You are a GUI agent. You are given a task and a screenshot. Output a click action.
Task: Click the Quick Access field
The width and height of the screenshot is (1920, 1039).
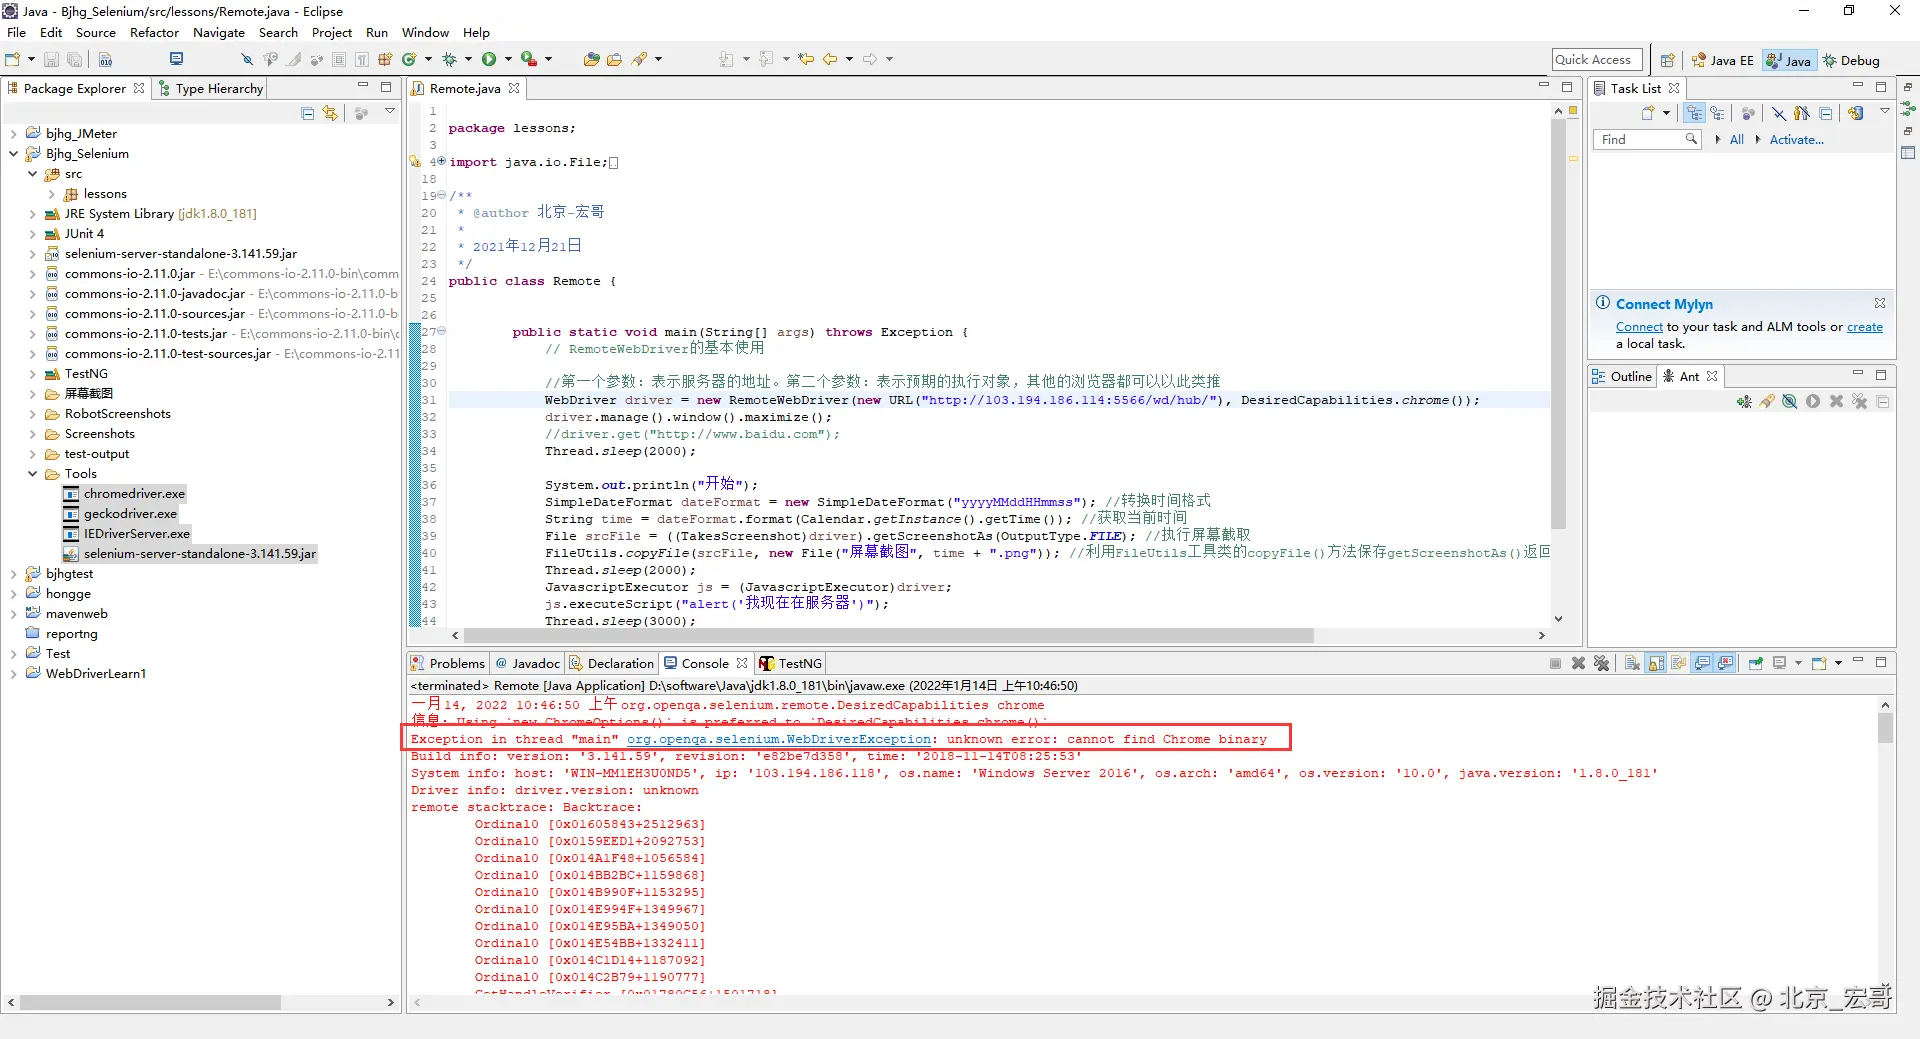click(1597, 60)
